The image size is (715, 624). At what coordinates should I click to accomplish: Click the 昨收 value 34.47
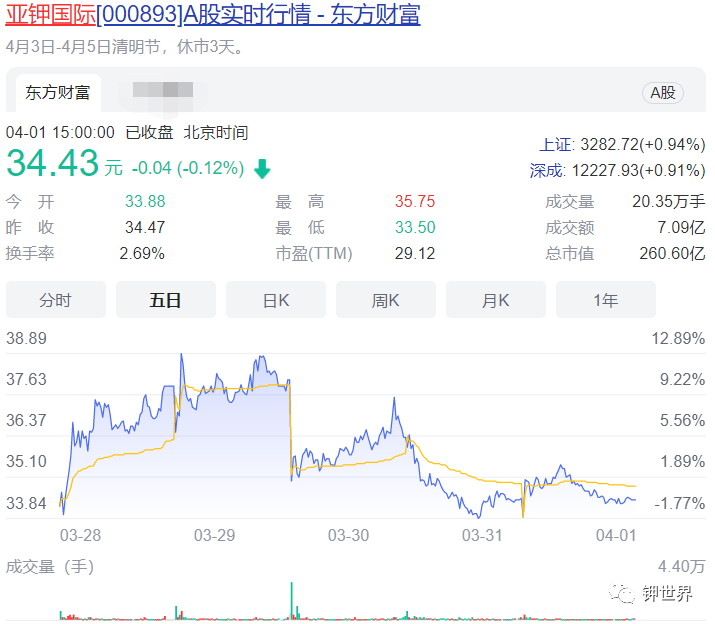click(145, 227)
